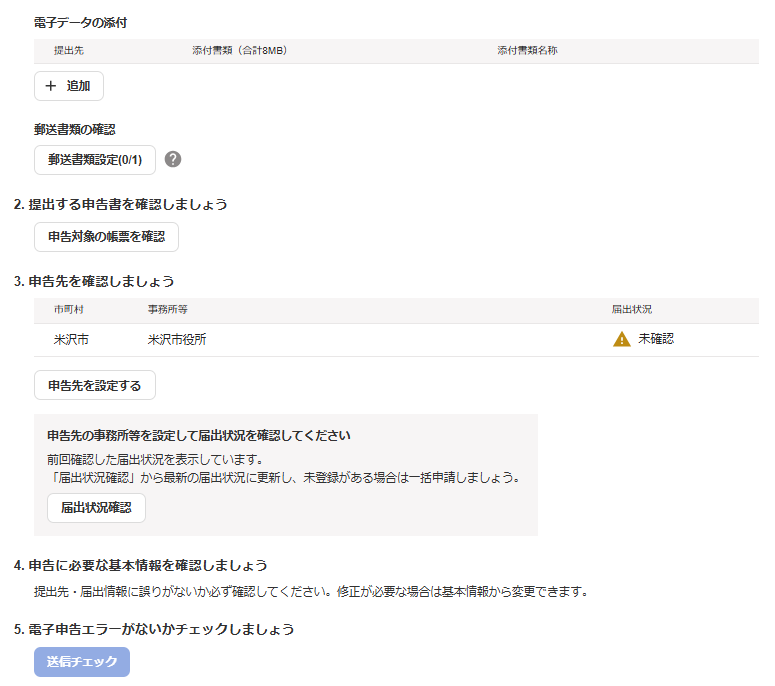The image size is (775, 686).
Task: Open 郵送書類設定(0/1) settings
Action: 95,160
